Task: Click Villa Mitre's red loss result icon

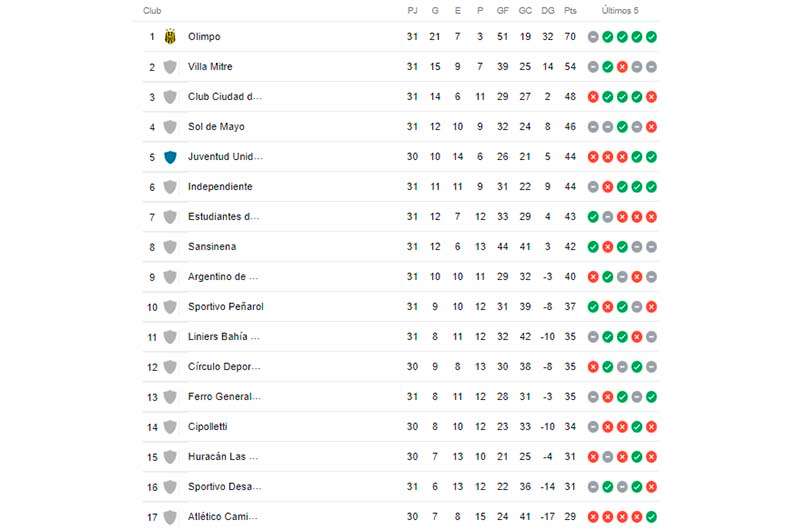Action: [622, 67]
